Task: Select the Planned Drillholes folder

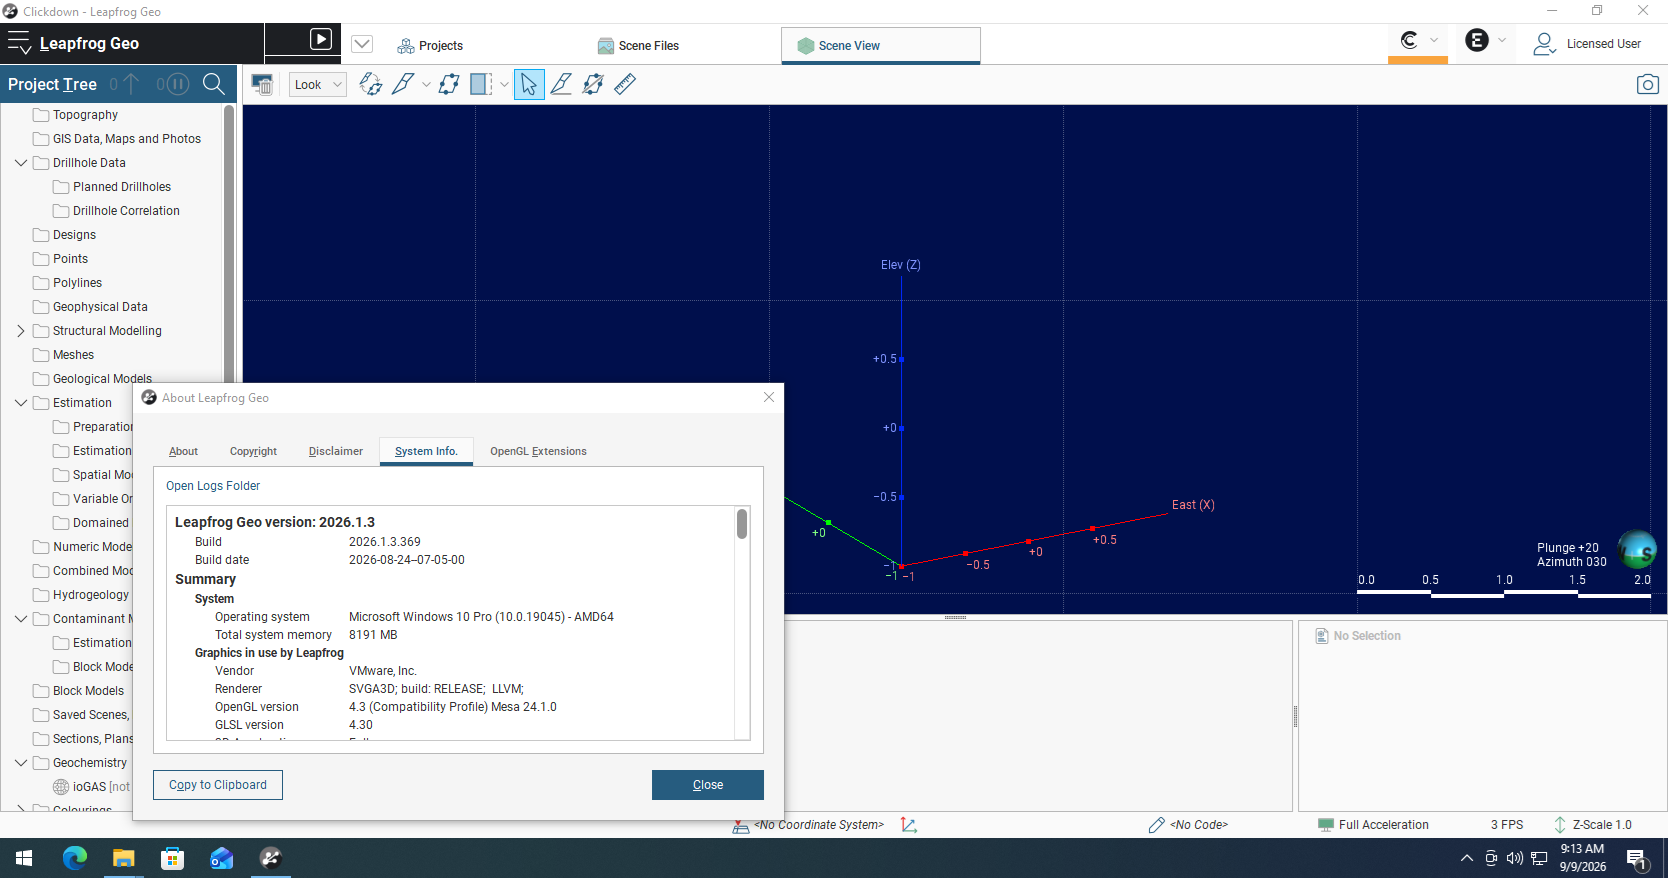Action: (x=122, y=187)
